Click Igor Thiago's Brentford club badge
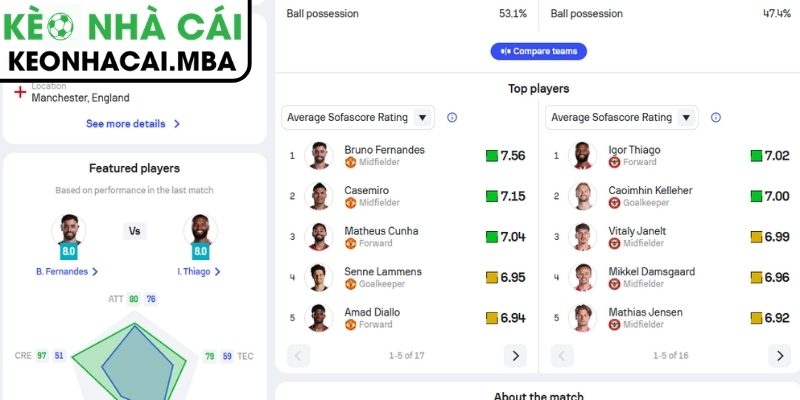This screenshot has height=400, width=800. pyautogui.click(x=614, y=162)
